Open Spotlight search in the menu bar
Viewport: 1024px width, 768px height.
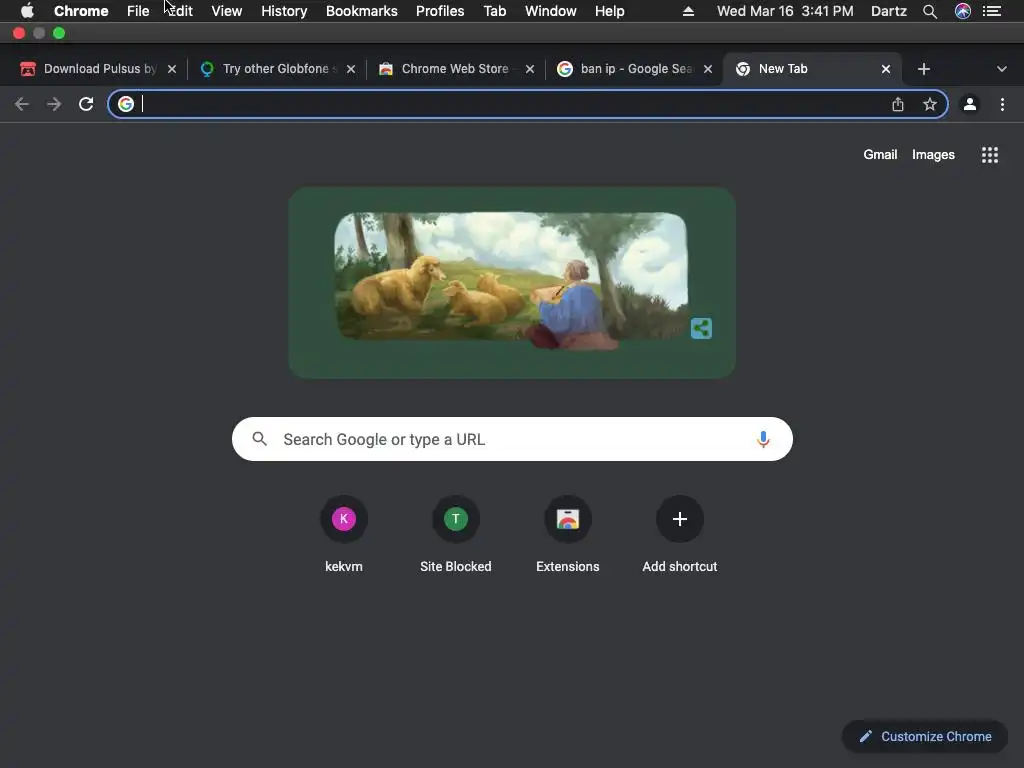point(930,11)
